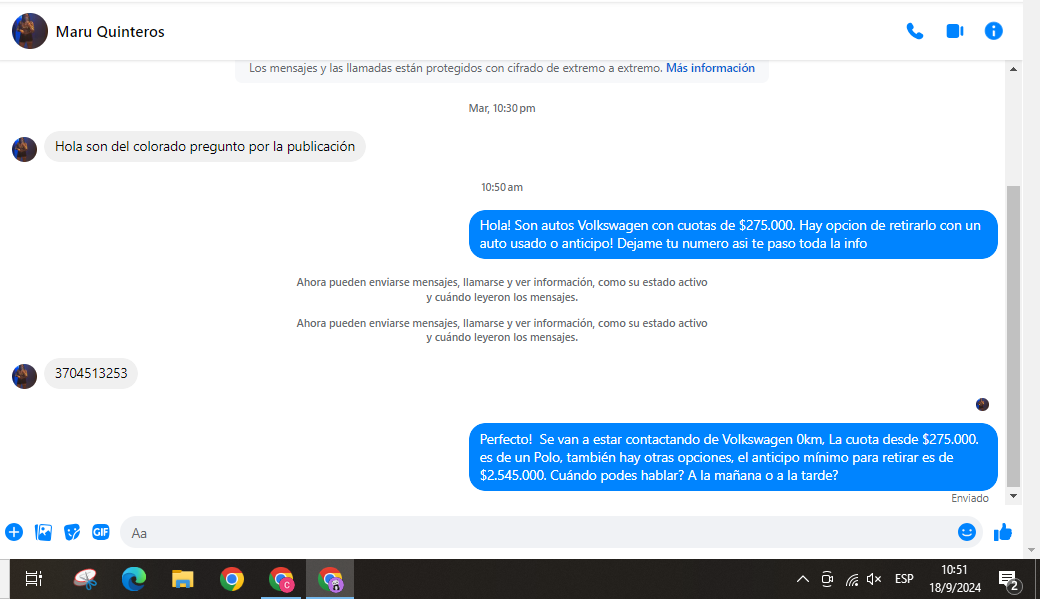Open Maru Quinteros profile picture in header
The width and height of the screenshot is (1040, 599).
pos(30,31)
